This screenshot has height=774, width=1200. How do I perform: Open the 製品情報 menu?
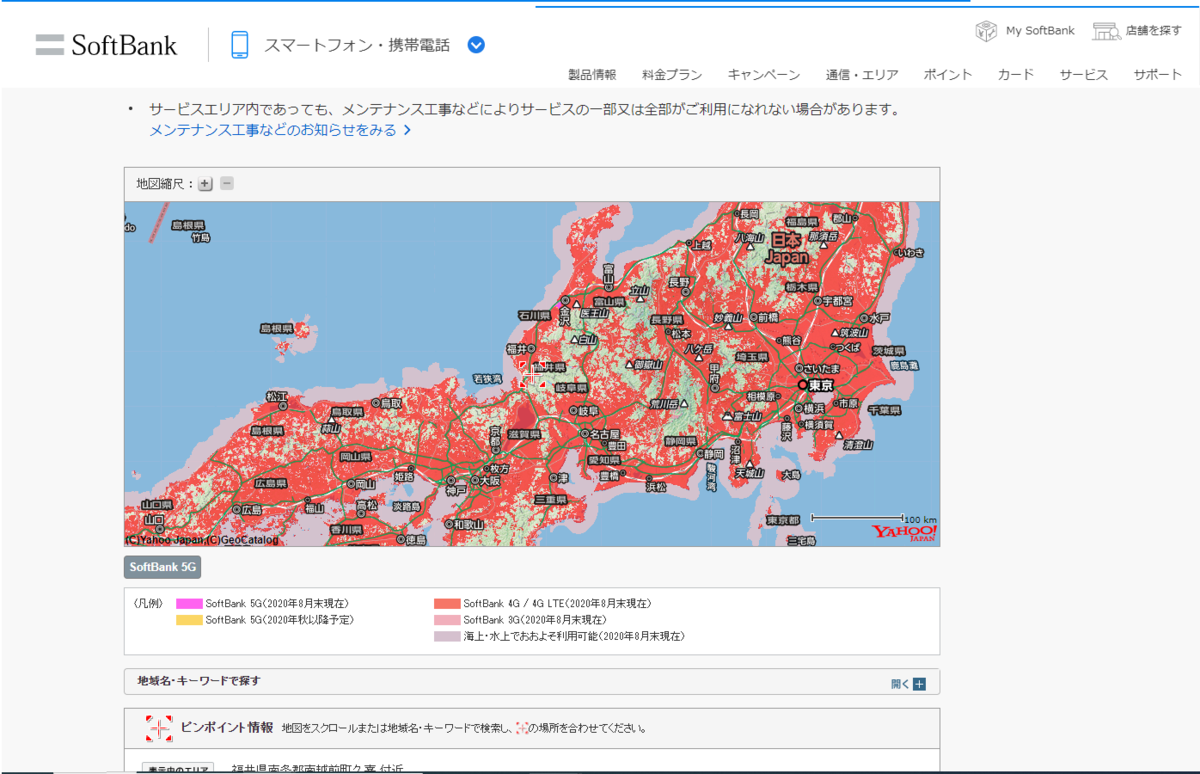pos(592,75)
